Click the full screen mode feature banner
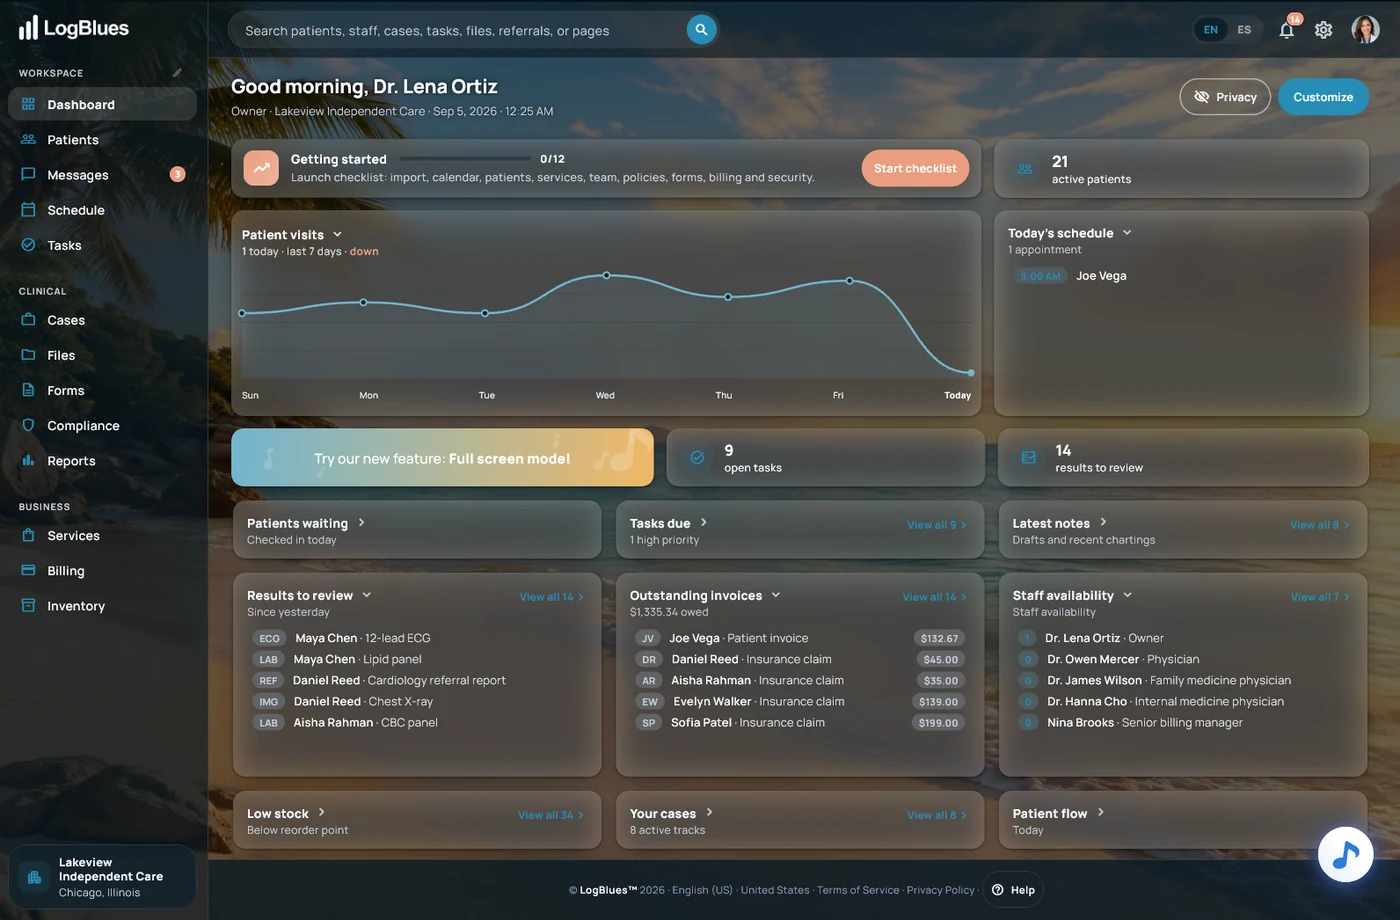Screen dimensions: 1400x920 442,458
